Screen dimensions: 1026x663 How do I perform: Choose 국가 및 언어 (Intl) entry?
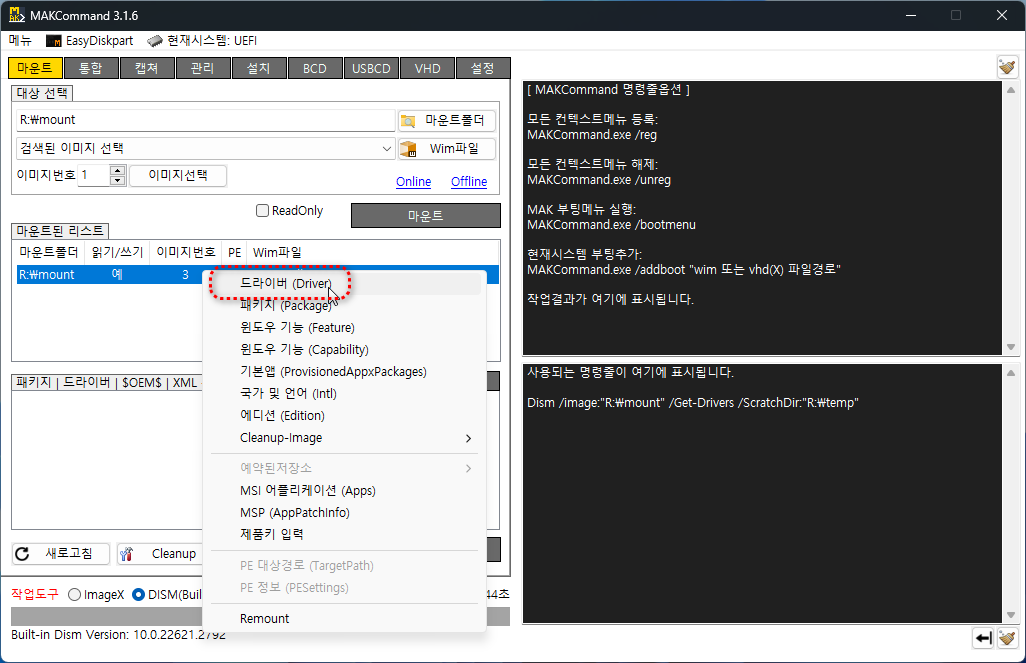(345, 393)
